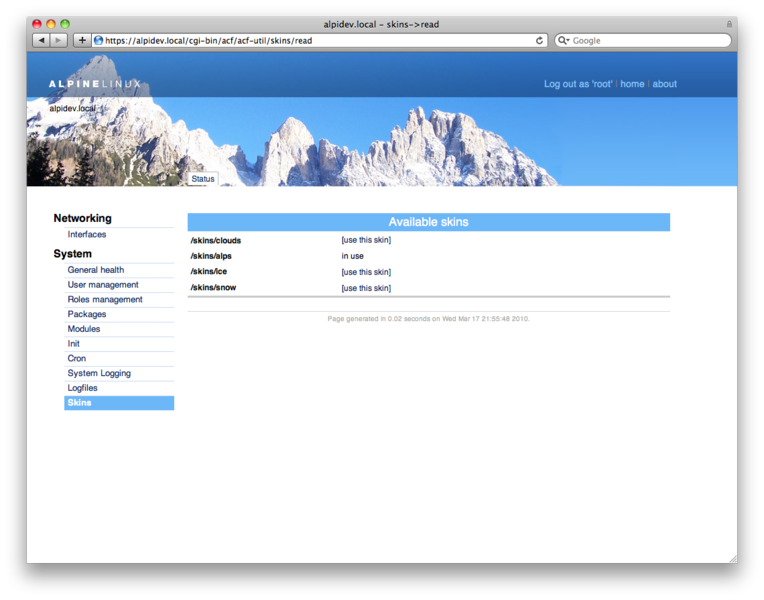Click the System section heading

tap(73, 253)
